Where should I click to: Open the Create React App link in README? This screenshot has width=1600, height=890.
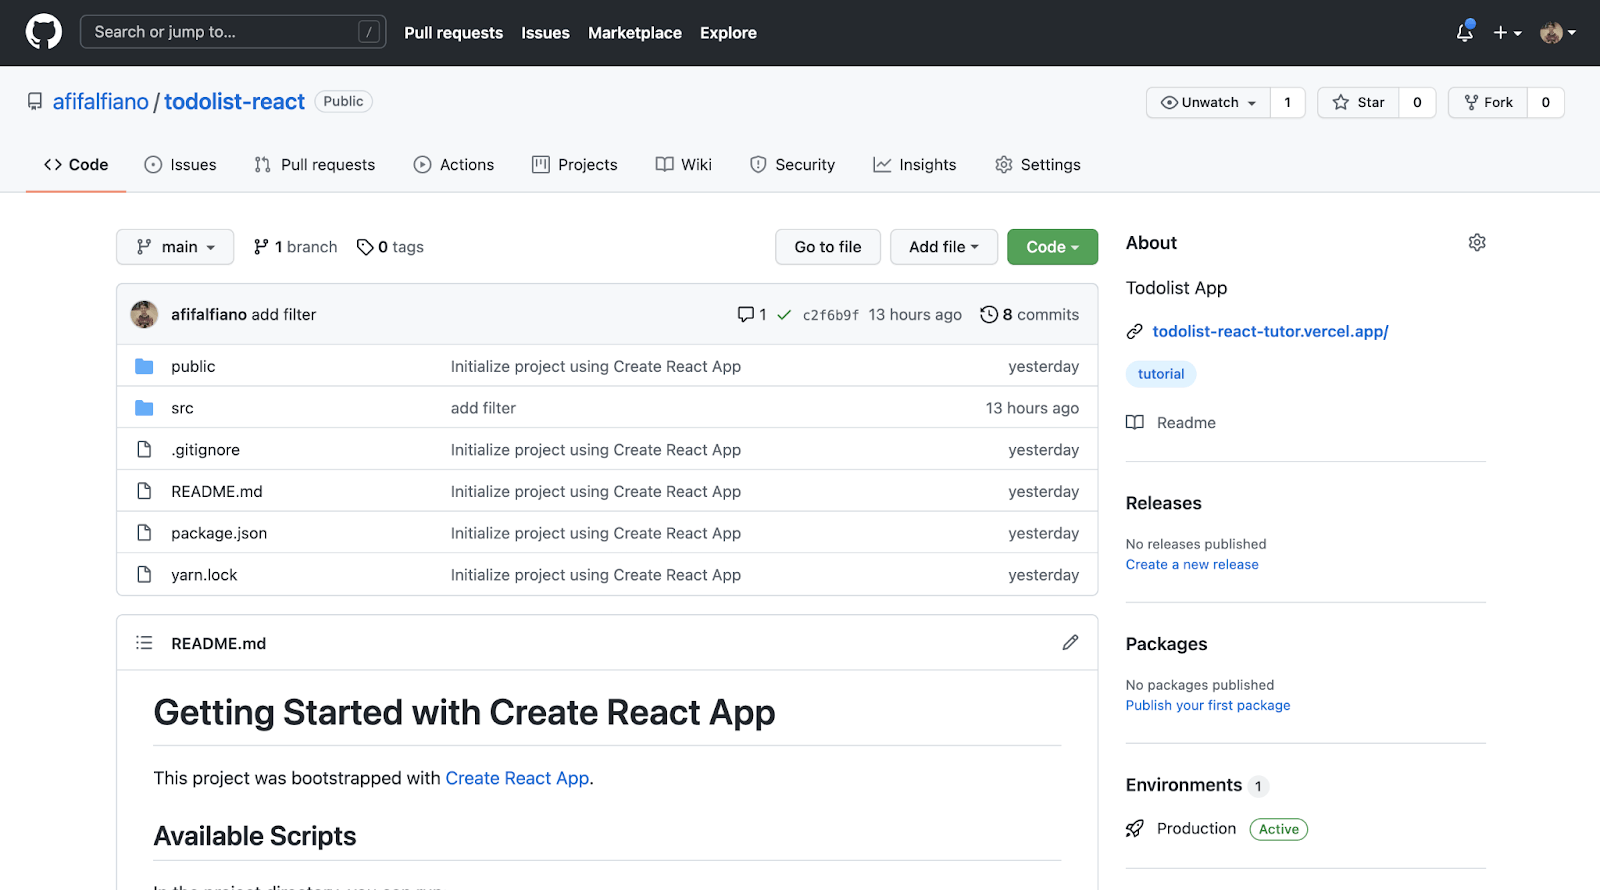point(517,778)
